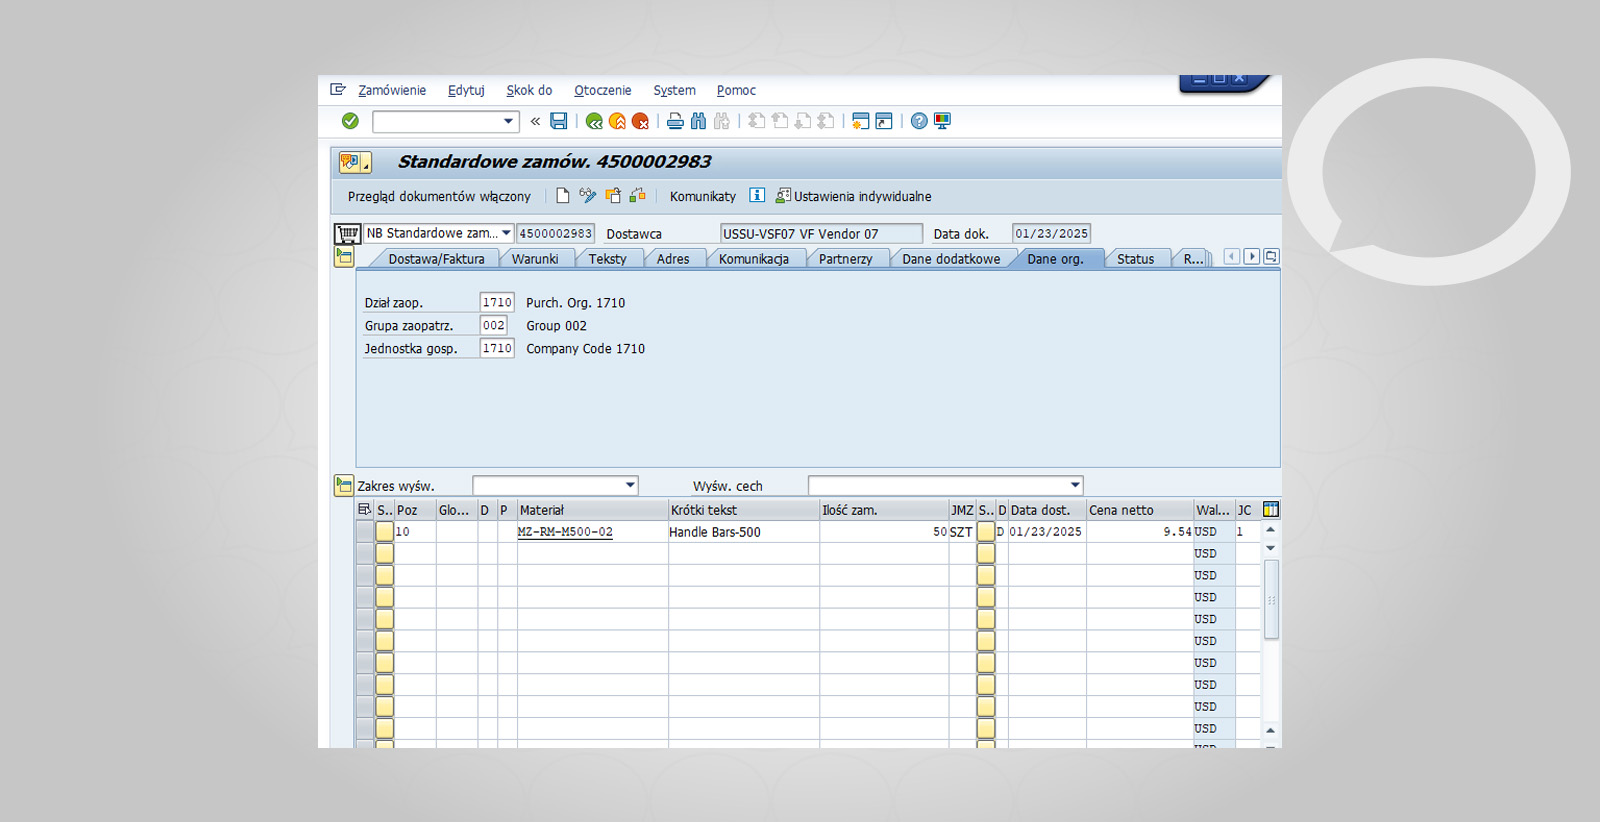
Task: Click the table vertical scrollbar thumb
Action: [x=1271, y=599]
